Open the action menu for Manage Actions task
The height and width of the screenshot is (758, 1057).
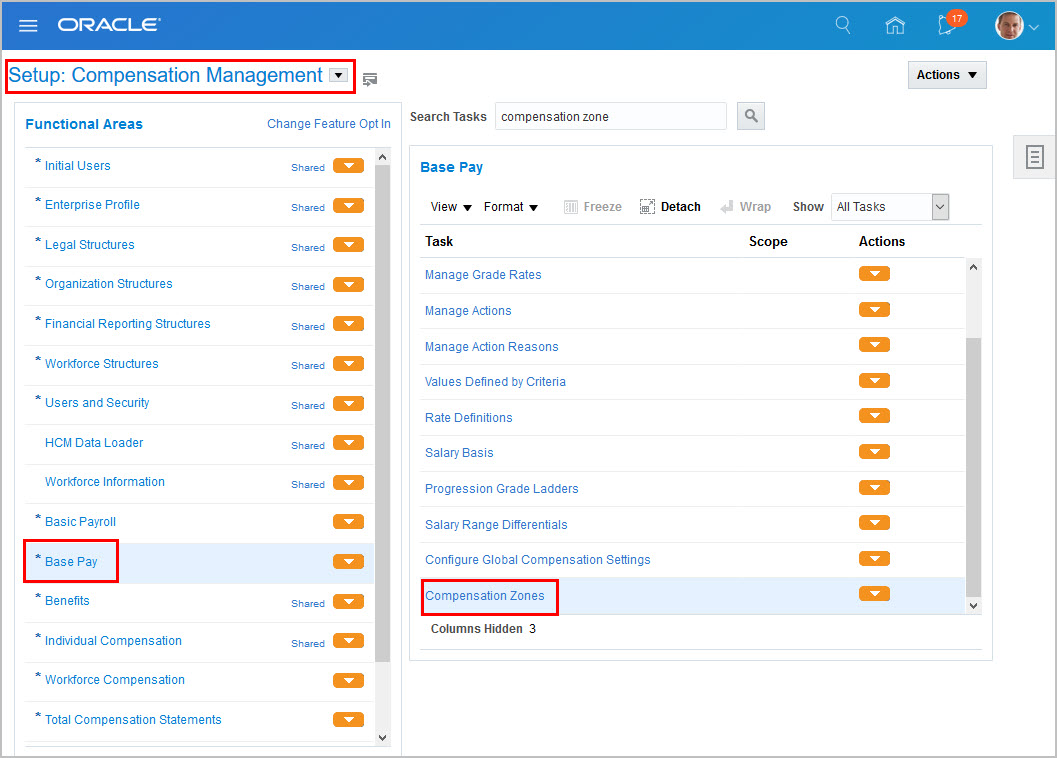coord(874,310)
